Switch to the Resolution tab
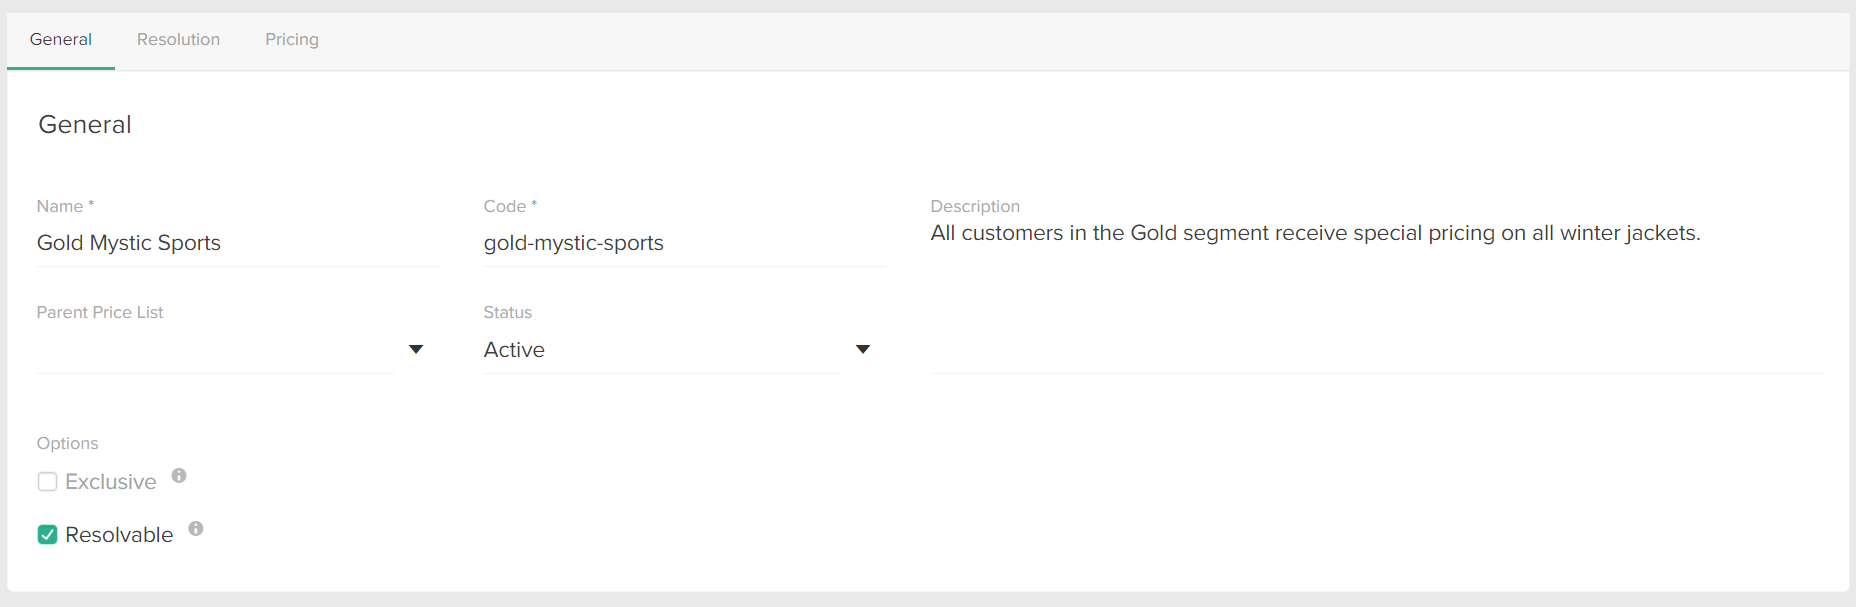Image resolution: width=1856 pixels, height=607 pixels. pyautogui.click(x=178, y=39)
